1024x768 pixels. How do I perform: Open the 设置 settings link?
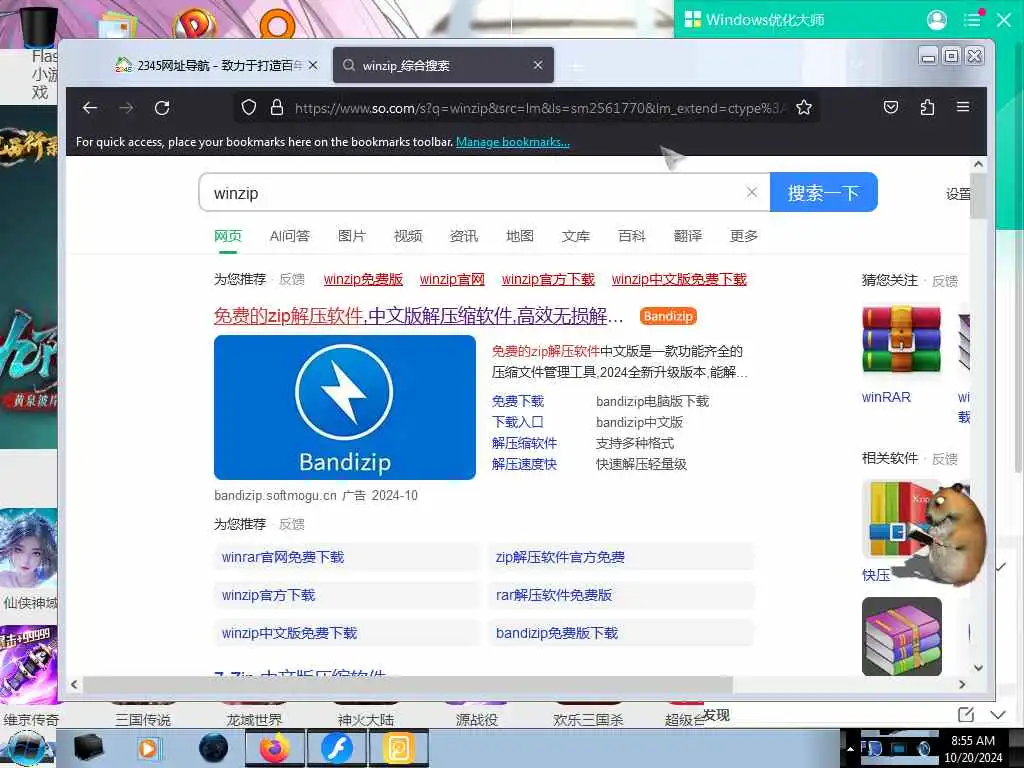click(958, 194)
